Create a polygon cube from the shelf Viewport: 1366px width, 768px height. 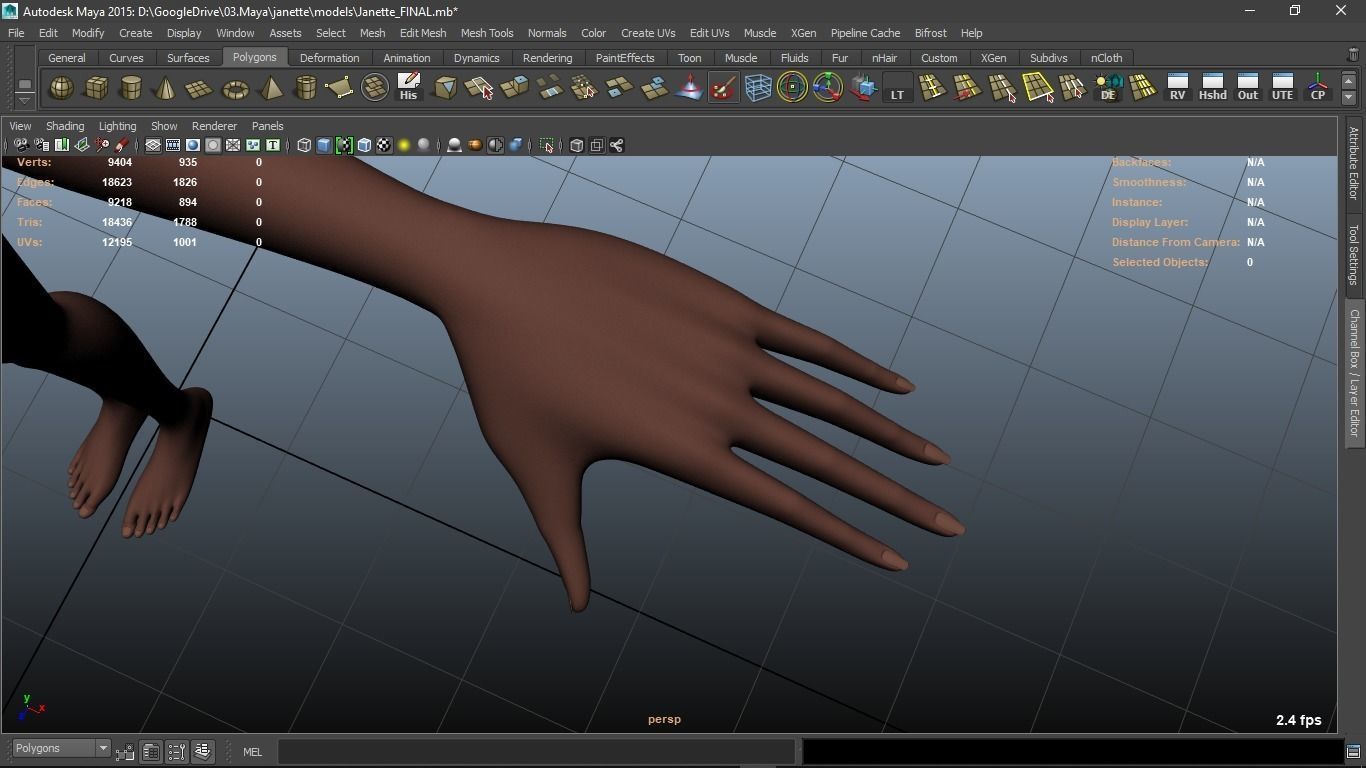coord(96,88)
